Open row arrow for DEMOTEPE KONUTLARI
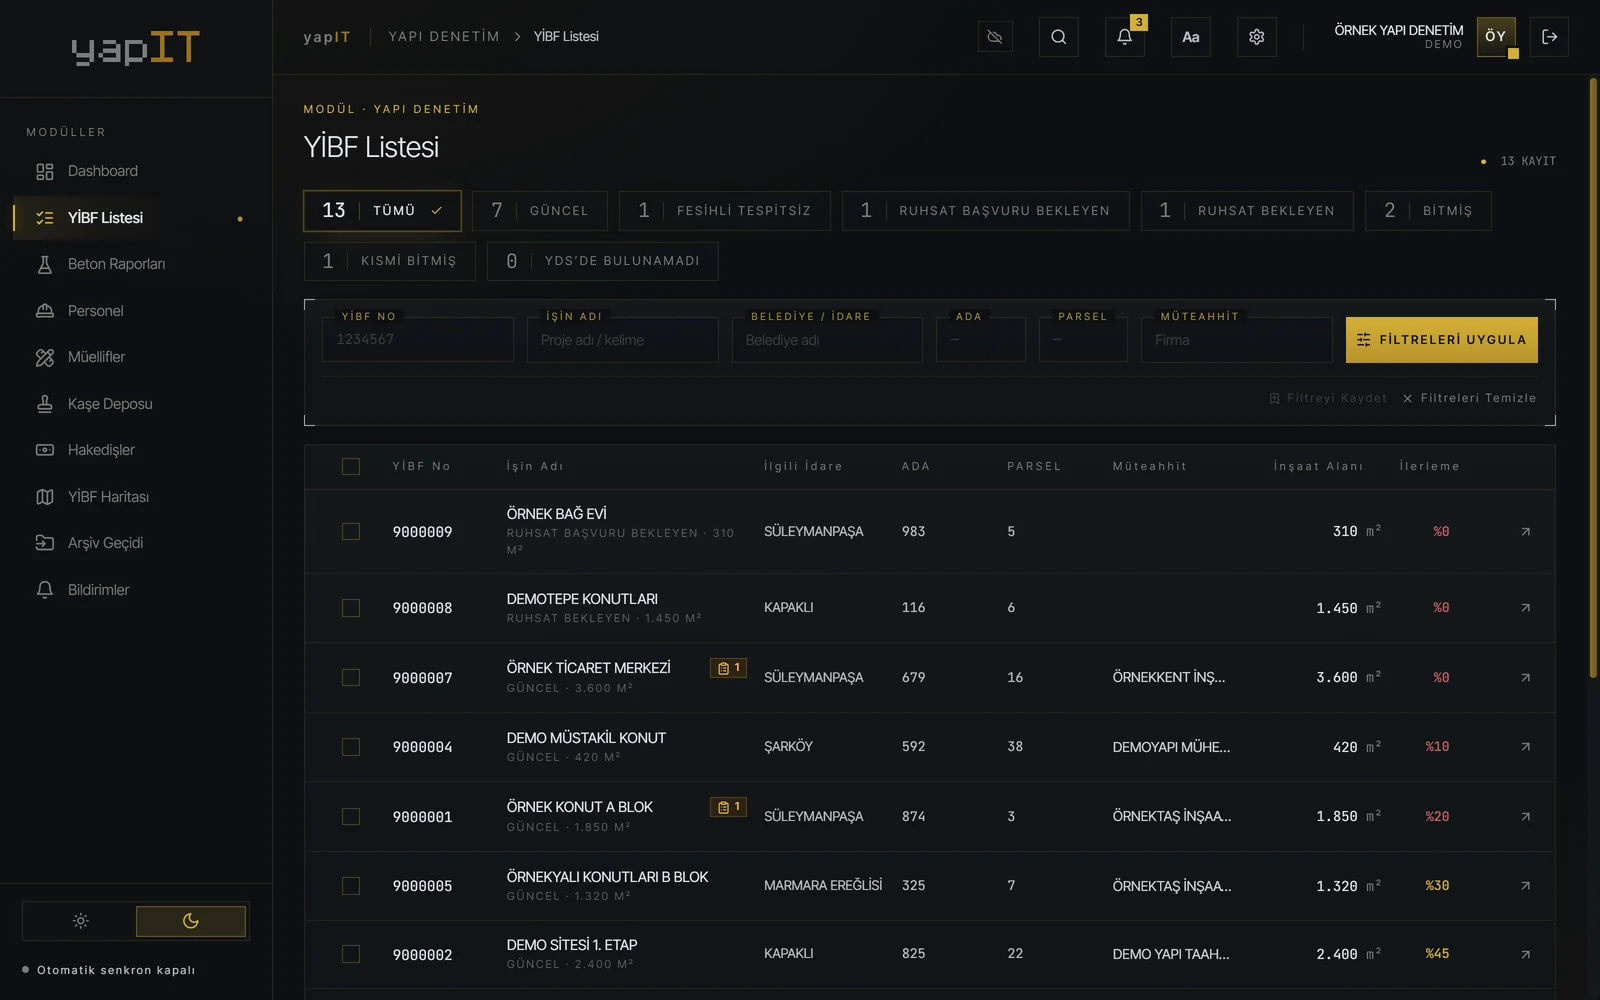Image resolution: width=1600 pixels, height=1000 pixels. tap(1525, 608)
